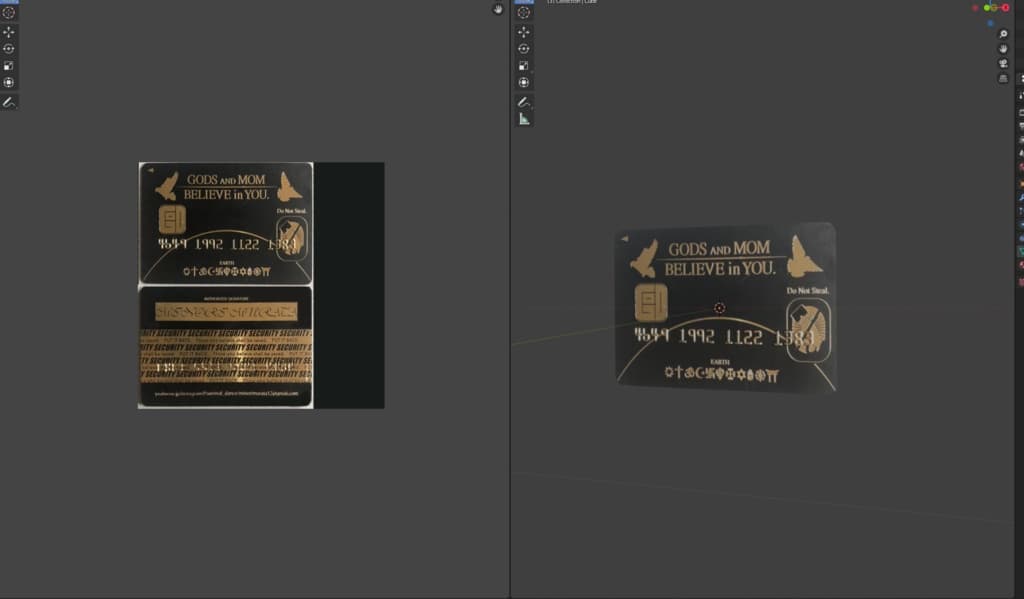Select the Measure tool in 3D viewport toolbar
The height and width of the screenshot is (599, 1024).
[524, 119]
